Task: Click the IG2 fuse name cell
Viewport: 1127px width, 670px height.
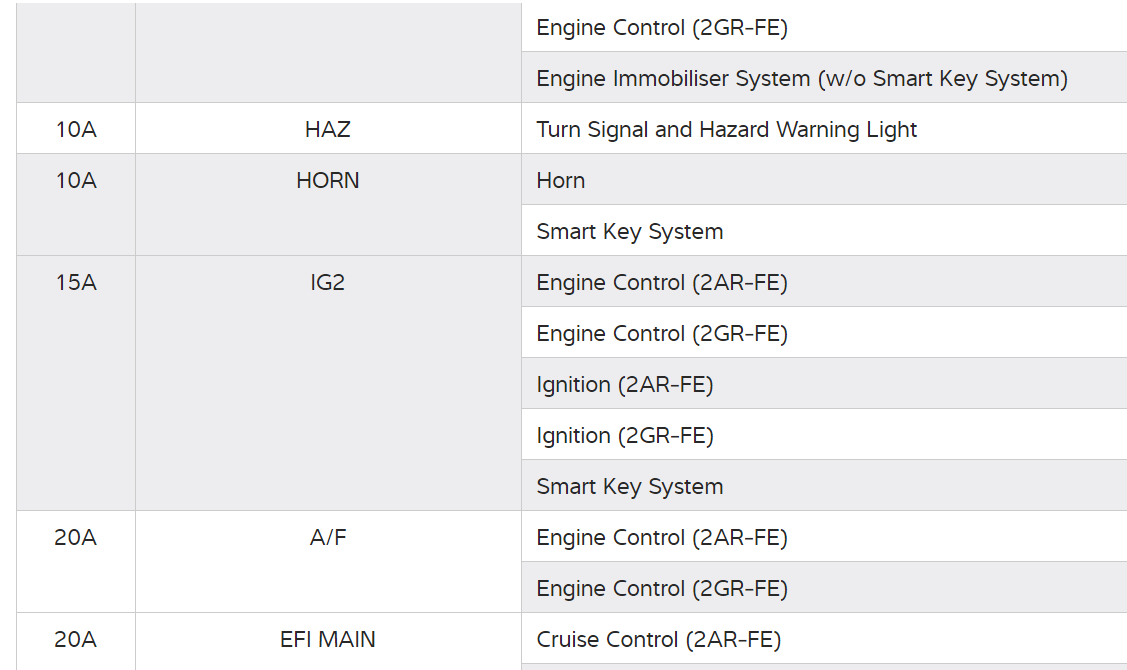Action: pos(328,283)
